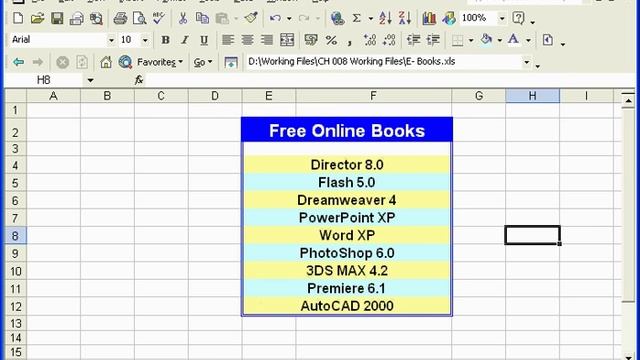Expand the Font Color palette arrow

coord(528,40)
